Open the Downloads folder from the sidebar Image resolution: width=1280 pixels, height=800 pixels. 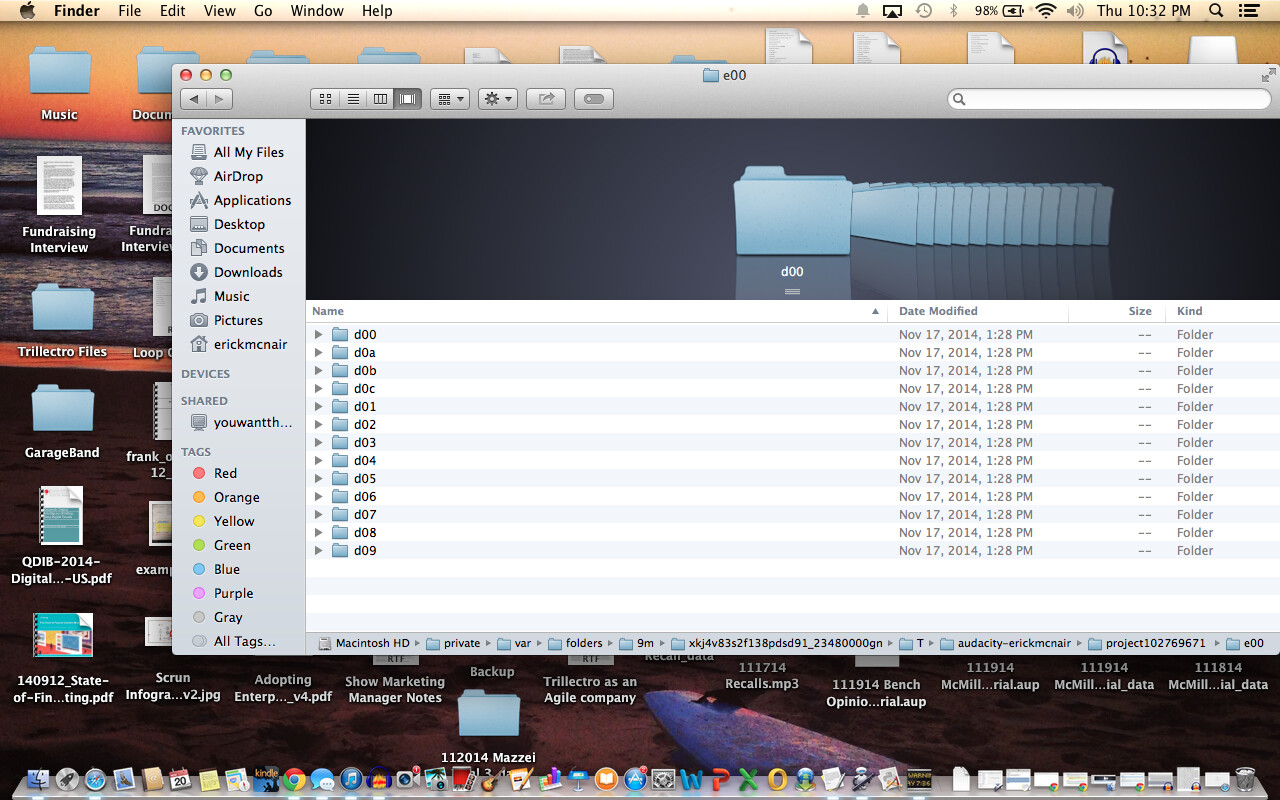coord(245,272)
